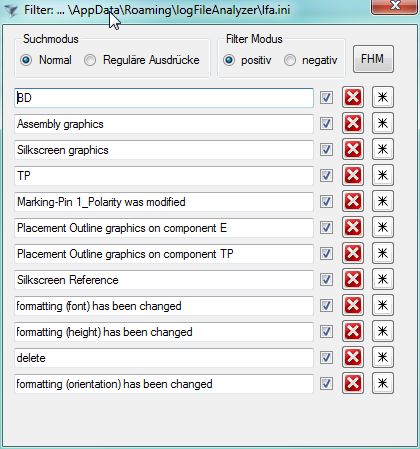Uncheck the BD filter checkbox

(326, 98)
